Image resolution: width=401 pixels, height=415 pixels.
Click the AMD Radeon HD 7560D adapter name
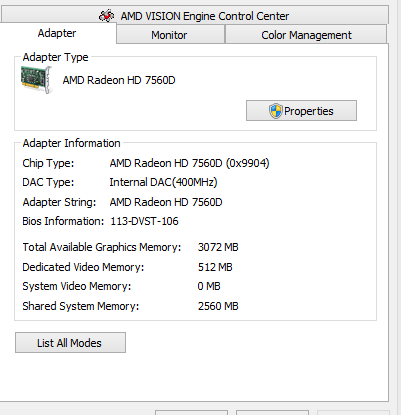[x=119, y=80]
